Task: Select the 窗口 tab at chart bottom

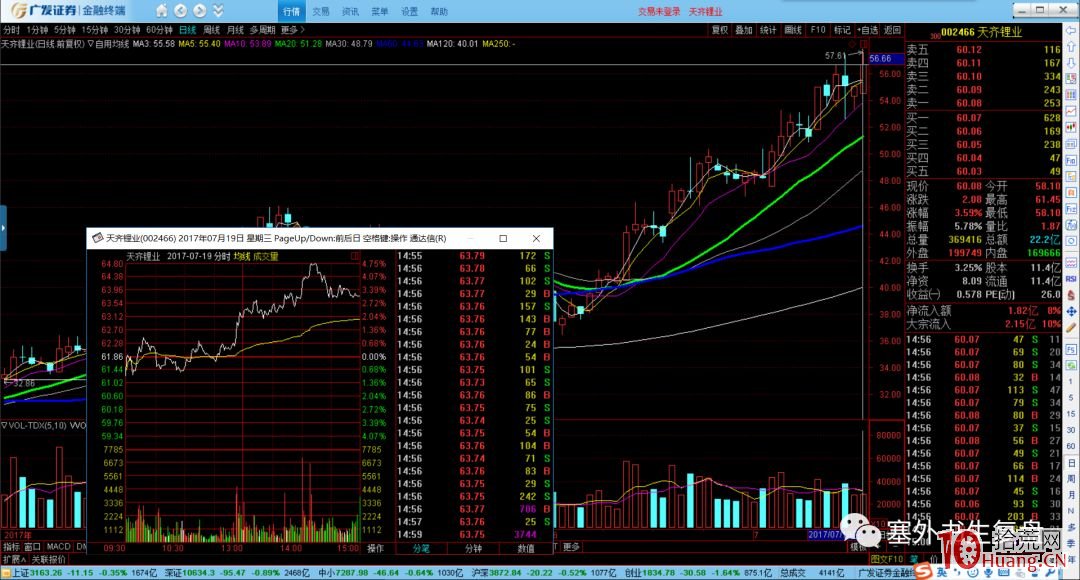Action: tap(33, 546)
